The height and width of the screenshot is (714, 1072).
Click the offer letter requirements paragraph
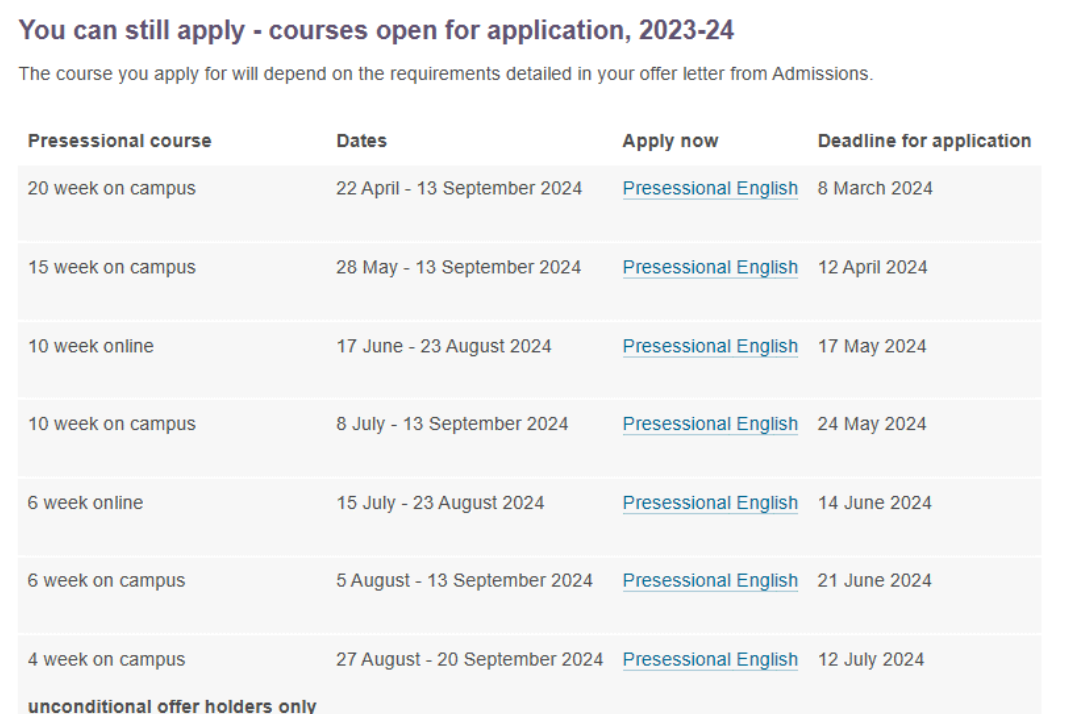click(446, 75)
